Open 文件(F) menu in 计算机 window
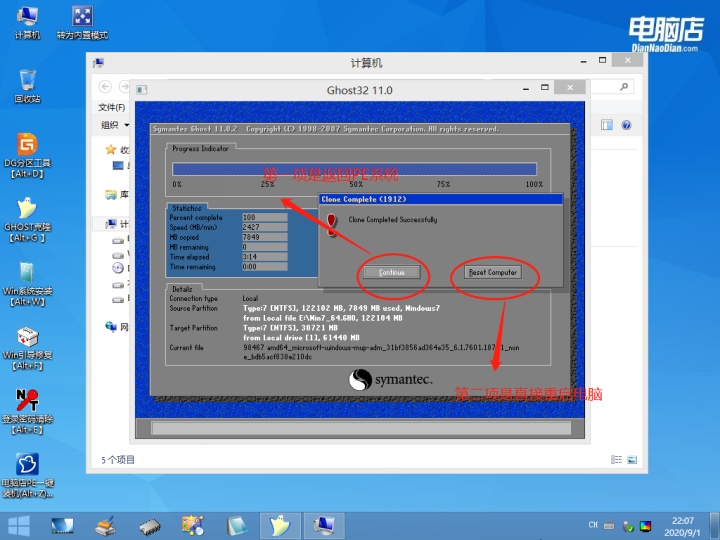 (x=112, y=107)
